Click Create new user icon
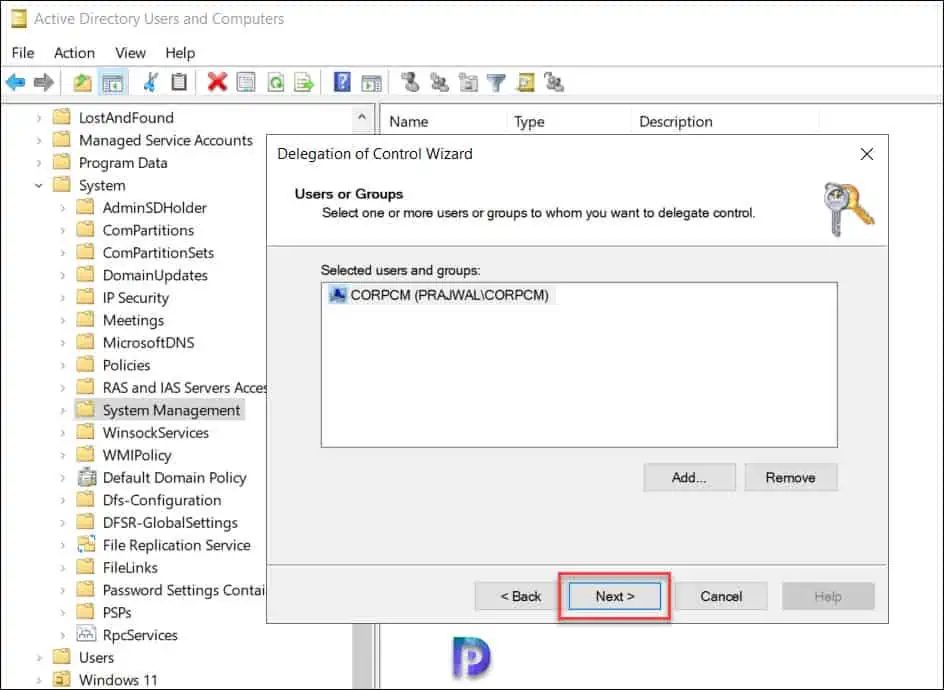The image size is (944, 690). tap(411, 81)
